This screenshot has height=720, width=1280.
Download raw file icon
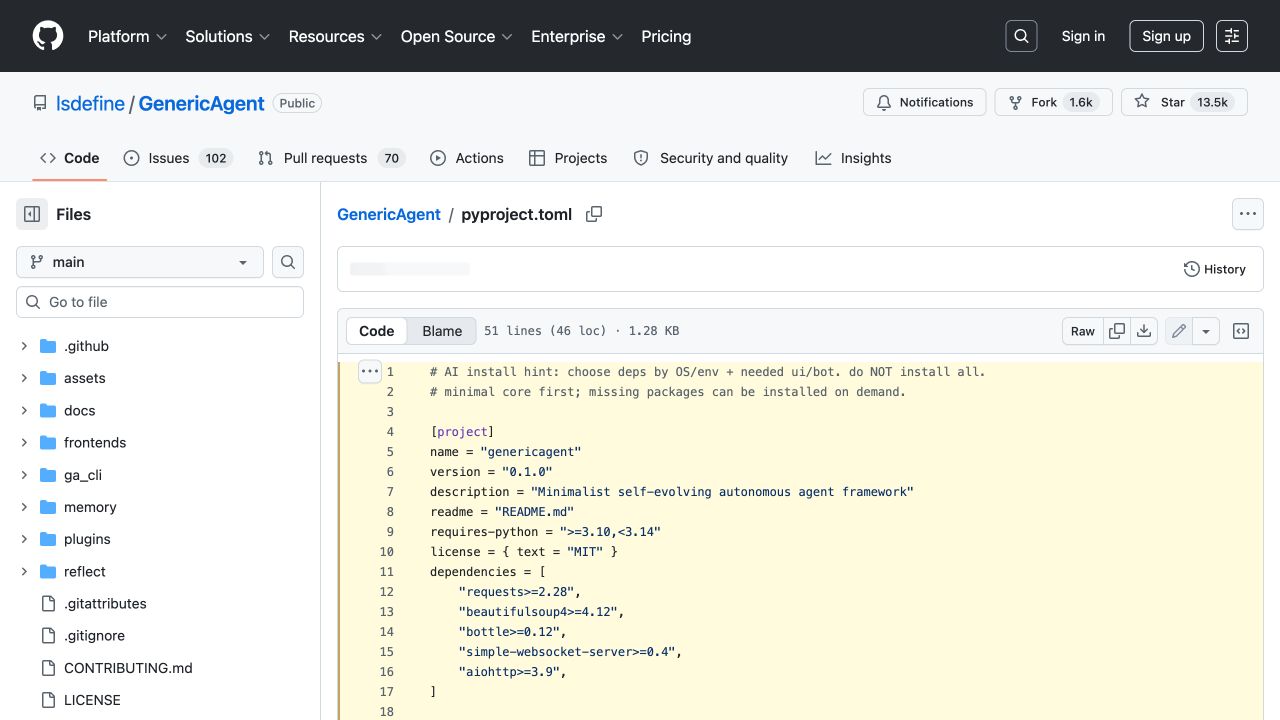point(1145,331)
